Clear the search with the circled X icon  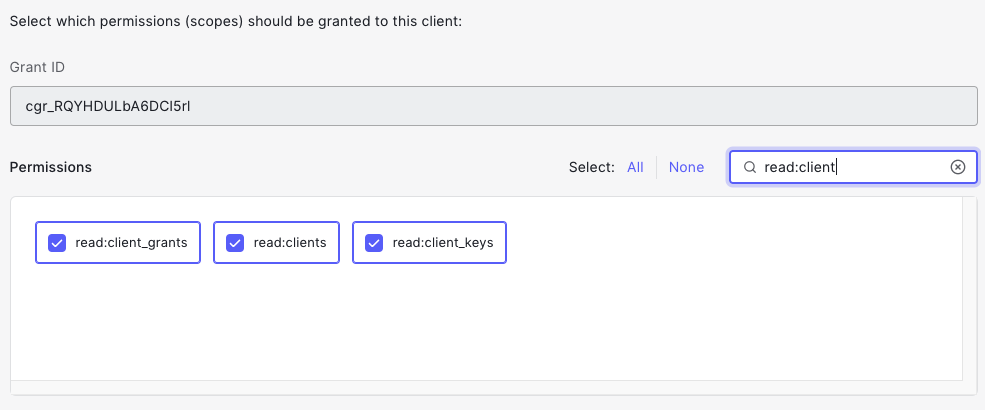957,167
